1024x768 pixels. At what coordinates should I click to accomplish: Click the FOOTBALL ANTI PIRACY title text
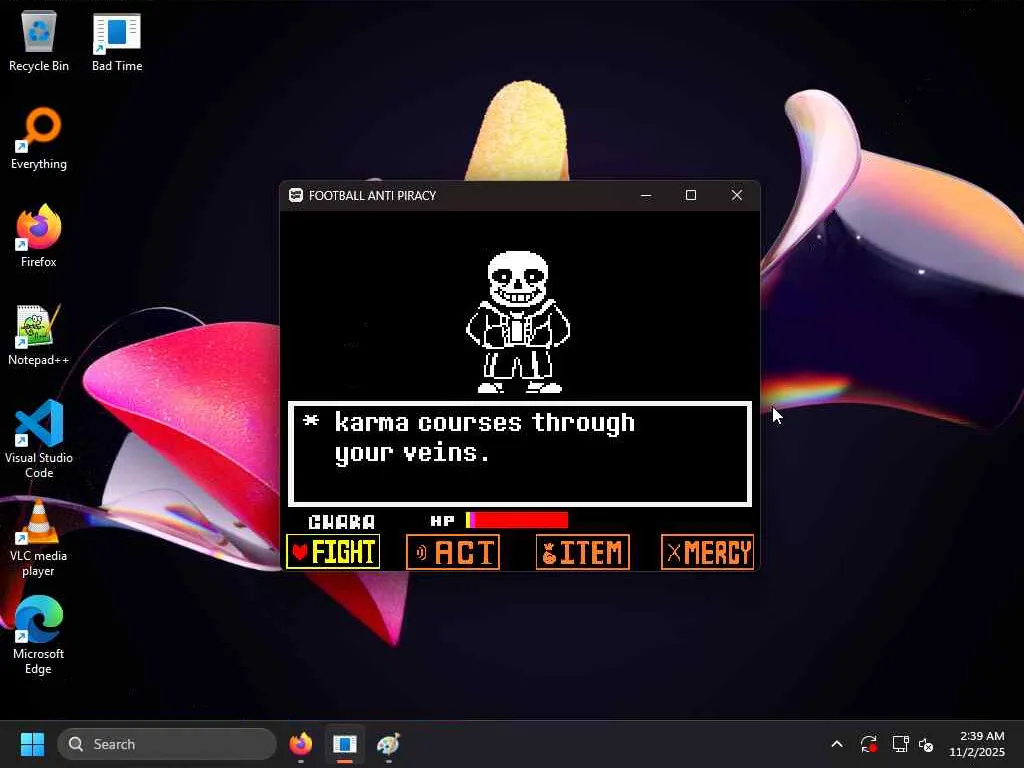tap(372, 195)
